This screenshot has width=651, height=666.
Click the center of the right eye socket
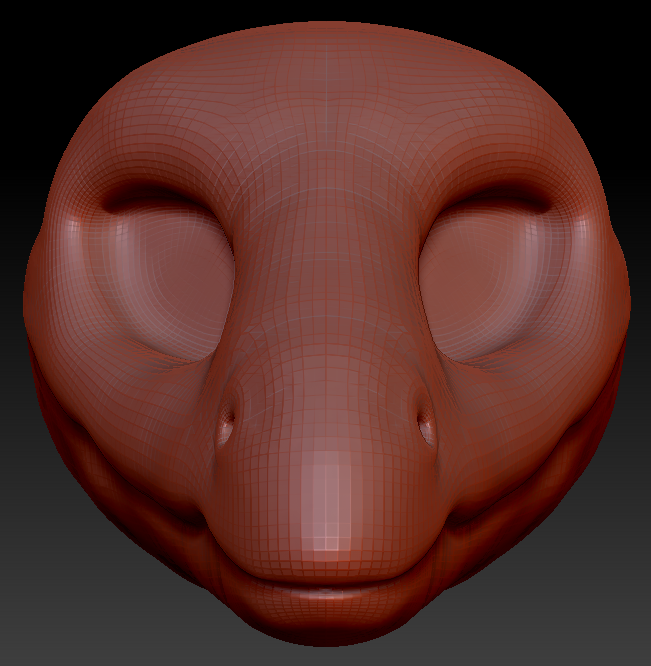pos(490,285)
